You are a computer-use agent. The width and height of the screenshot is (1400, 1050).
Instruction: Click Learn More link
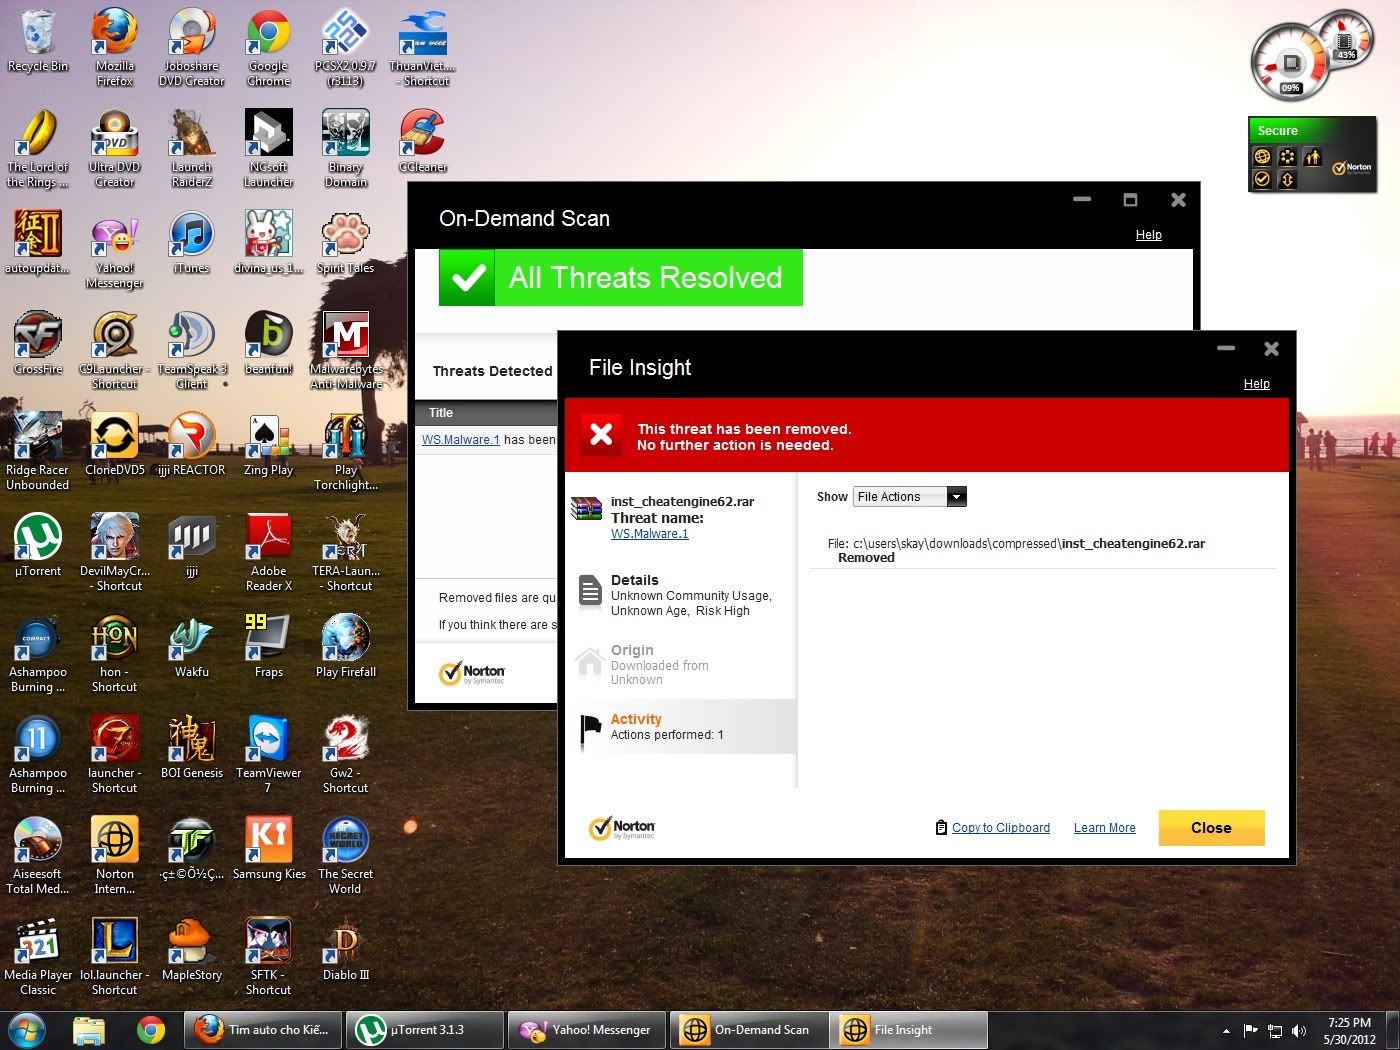[x=1104, y=828]
